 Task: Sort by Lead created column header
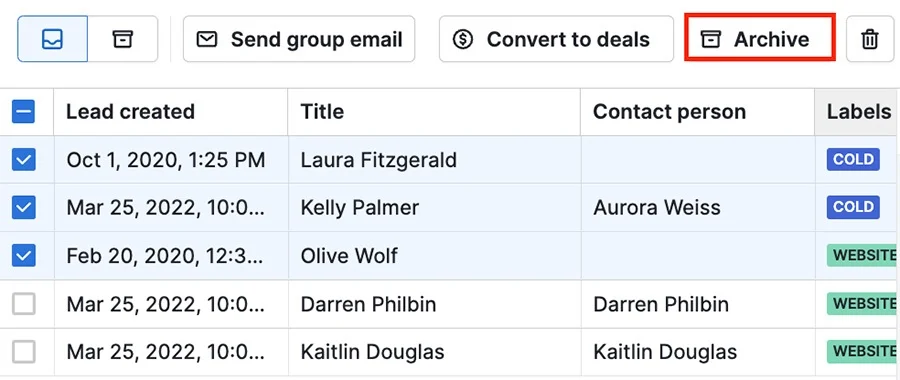(x=171, y=111)
